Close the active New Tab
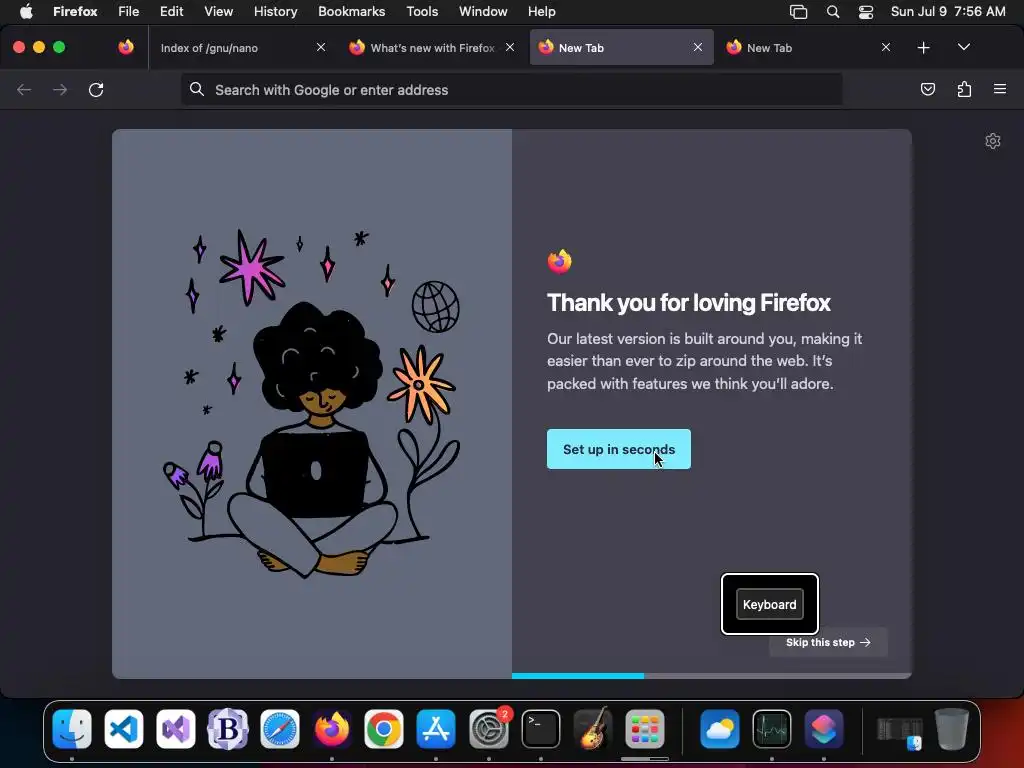The image size is (1024, 768). [697, 47]
